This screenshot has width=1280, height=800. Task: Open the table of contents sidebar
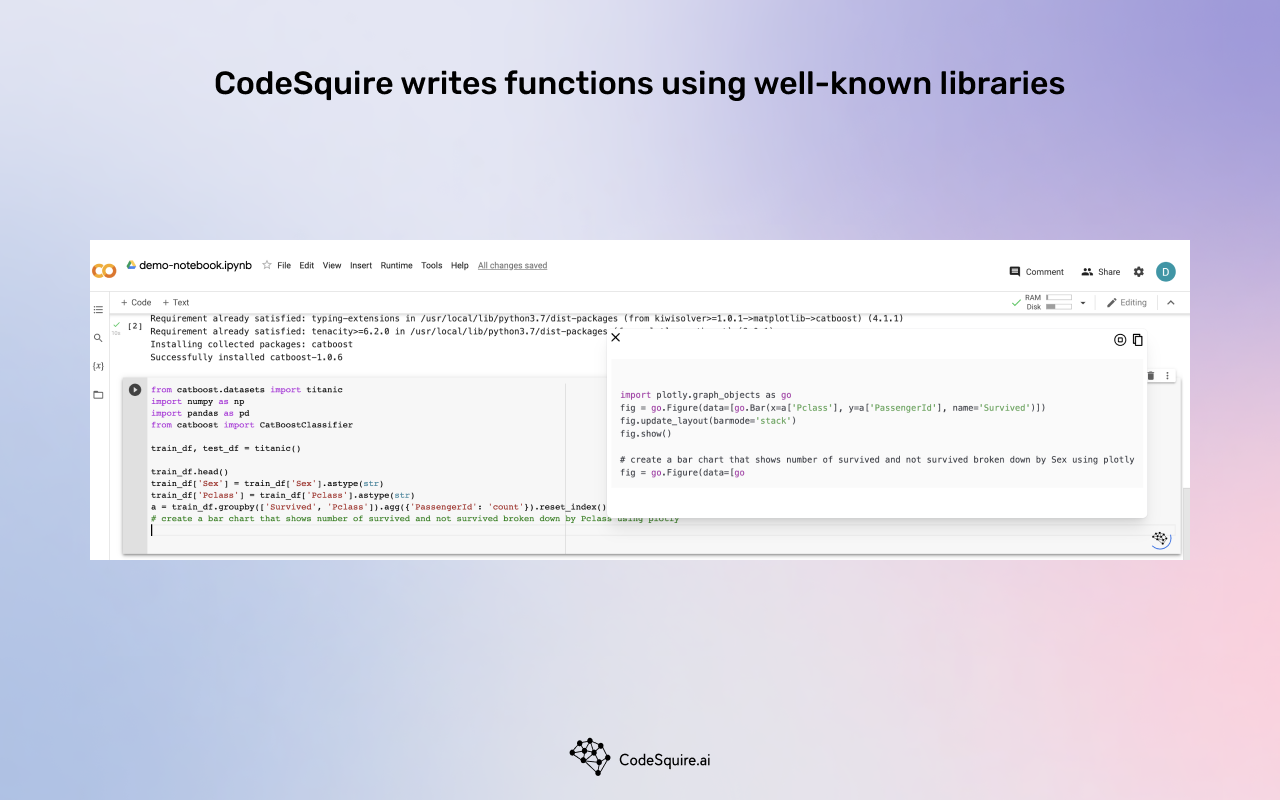(x=98, y=310)
